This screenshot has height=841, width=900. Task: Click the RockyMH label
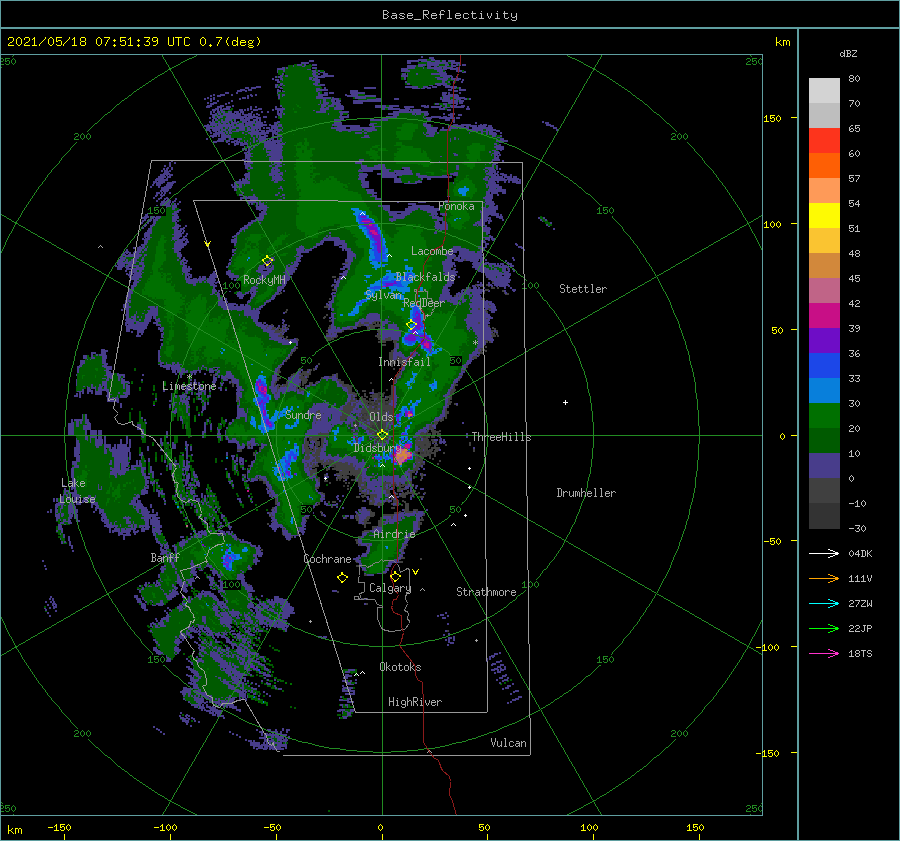click(x=264, y=280)
